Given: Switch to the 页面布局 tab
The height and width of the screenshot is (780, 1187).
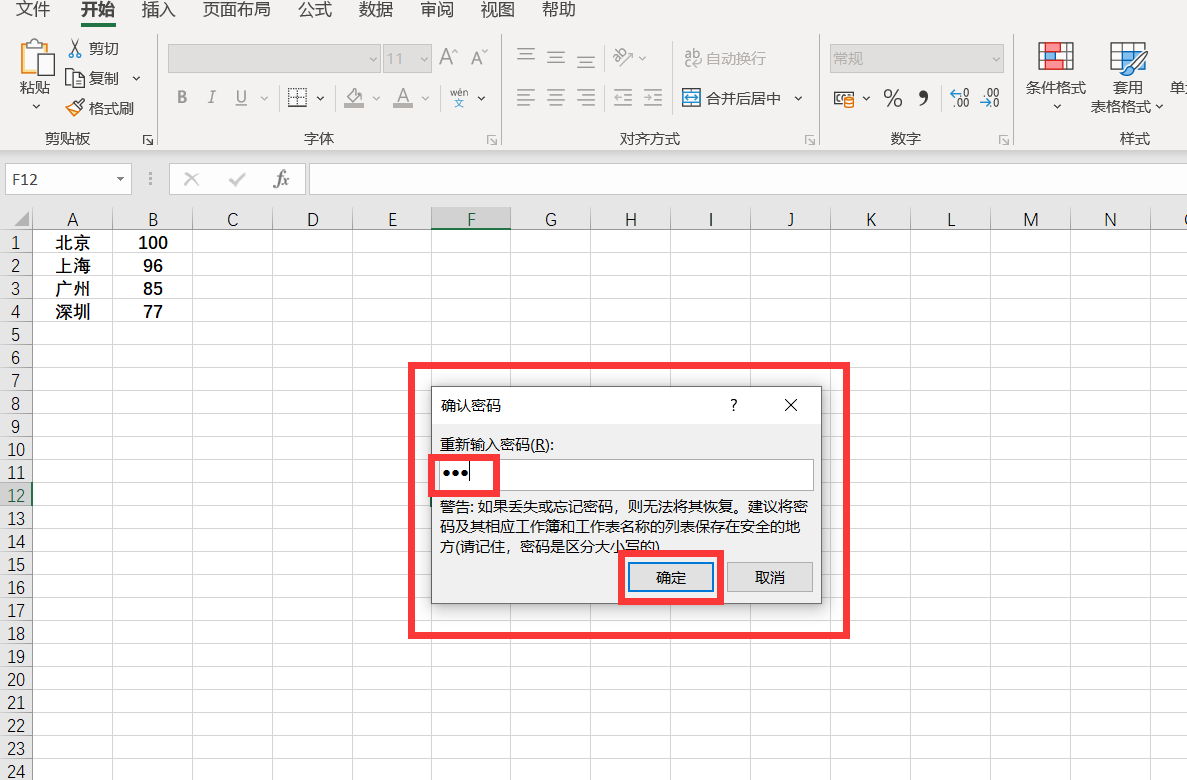Looking at the screenshot, I should [x=236, y=10].
